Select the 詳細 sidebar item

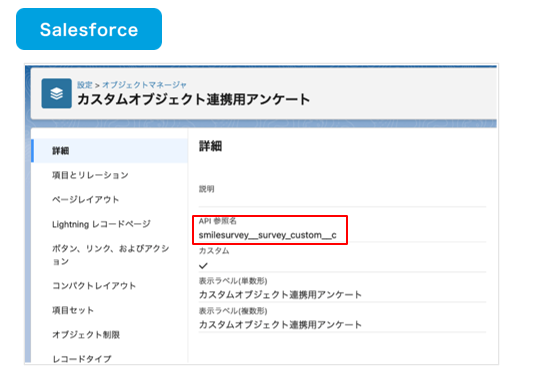[110, 151]
